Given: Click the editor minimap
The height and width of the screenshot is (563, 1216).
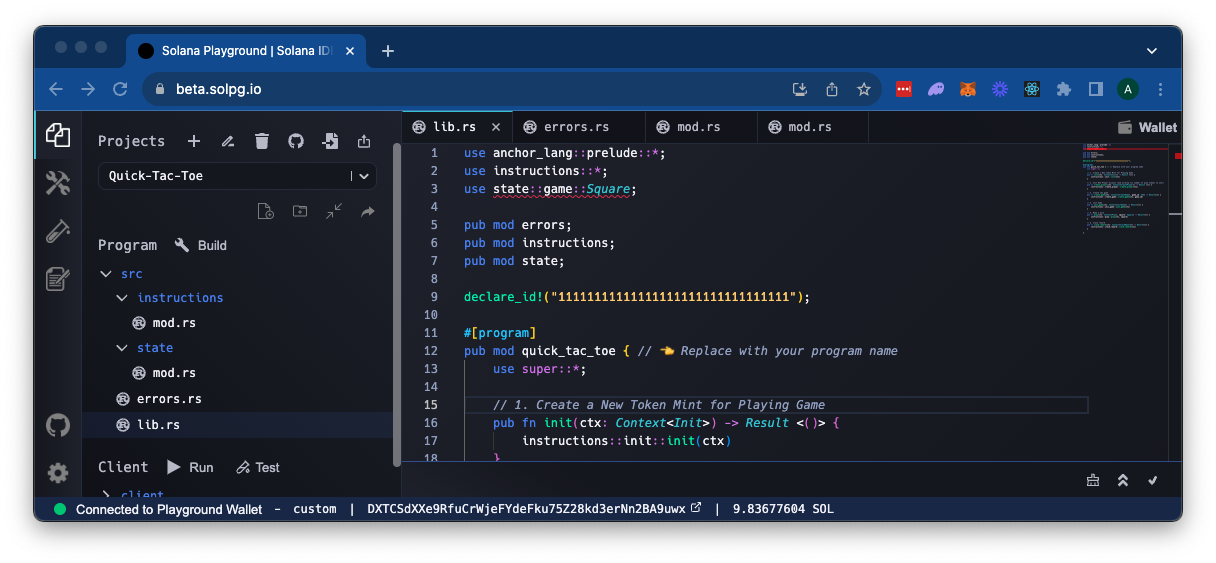Looking at the screenshot, I should click(1126, 190).
